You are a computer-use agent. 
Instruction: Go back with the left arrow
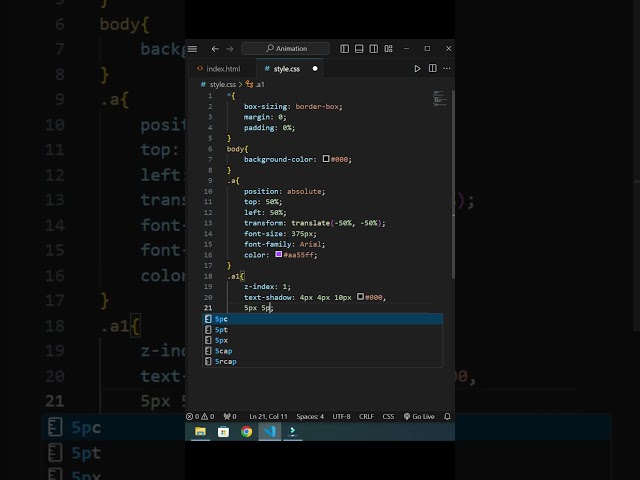(x=215, y=49)
